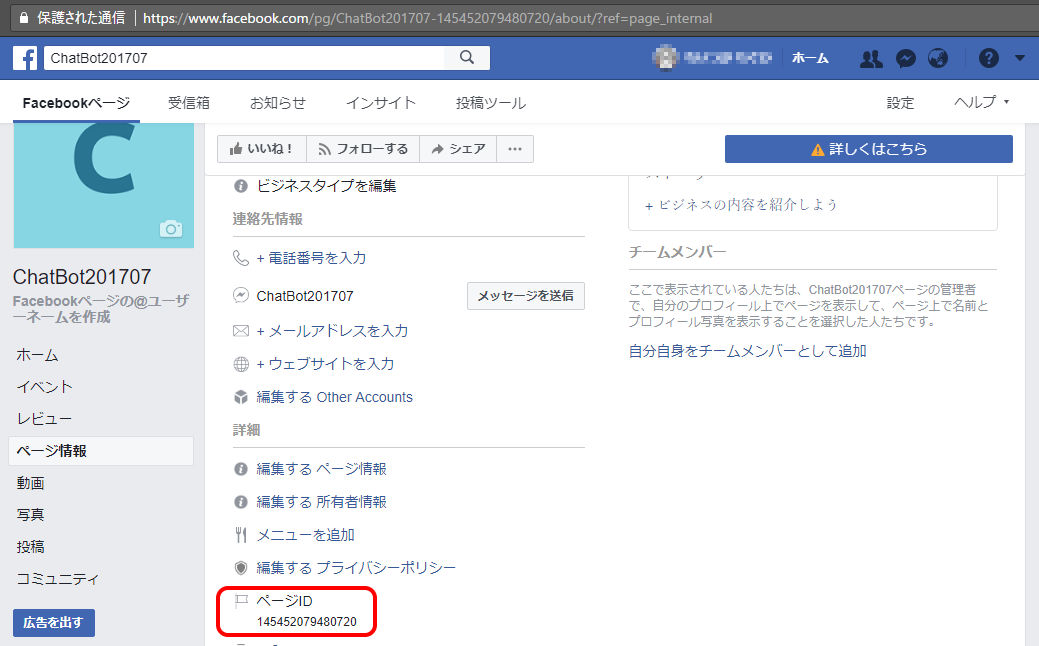Screen dimensions: 1039x646
Task: Open コミュニティ in the left sidebar
Action: click(x=58, y=578)
